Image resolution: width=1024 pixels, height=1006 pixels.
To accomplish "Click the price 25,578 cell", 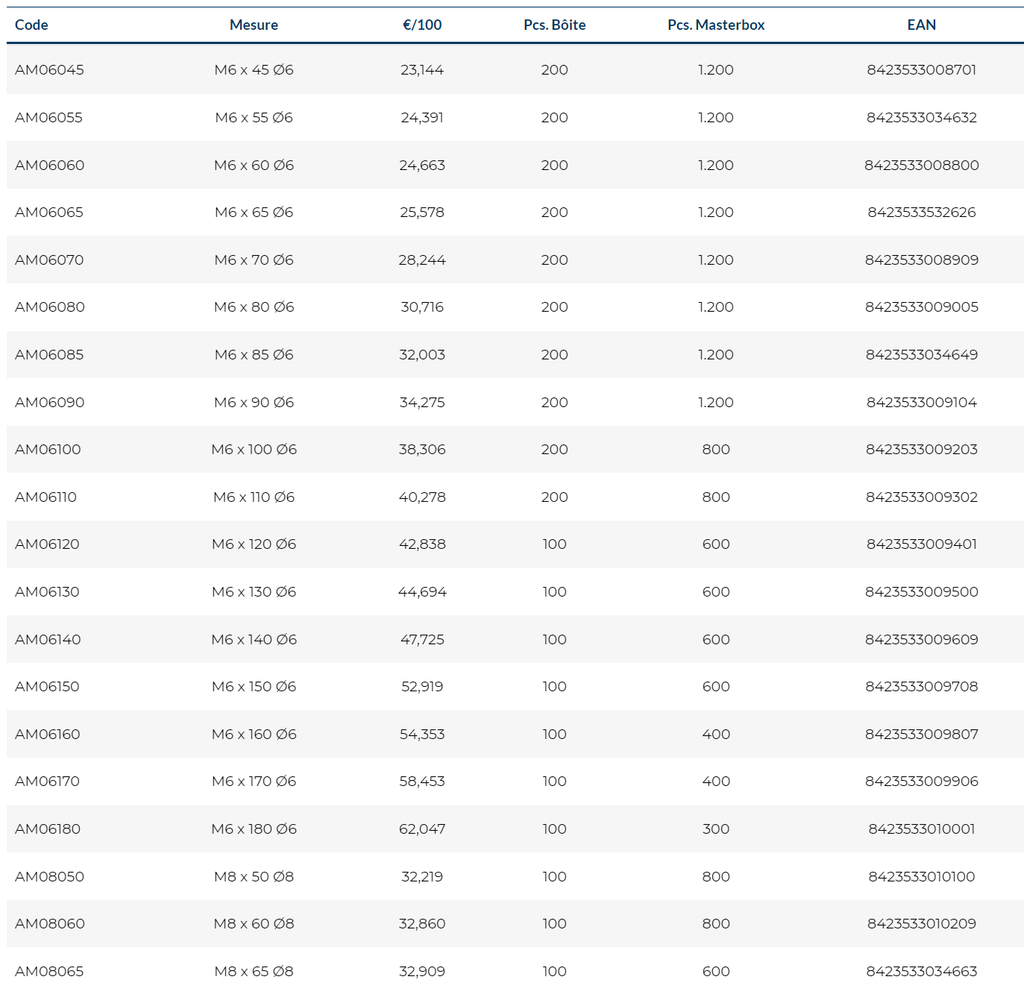I will (422, 213).
